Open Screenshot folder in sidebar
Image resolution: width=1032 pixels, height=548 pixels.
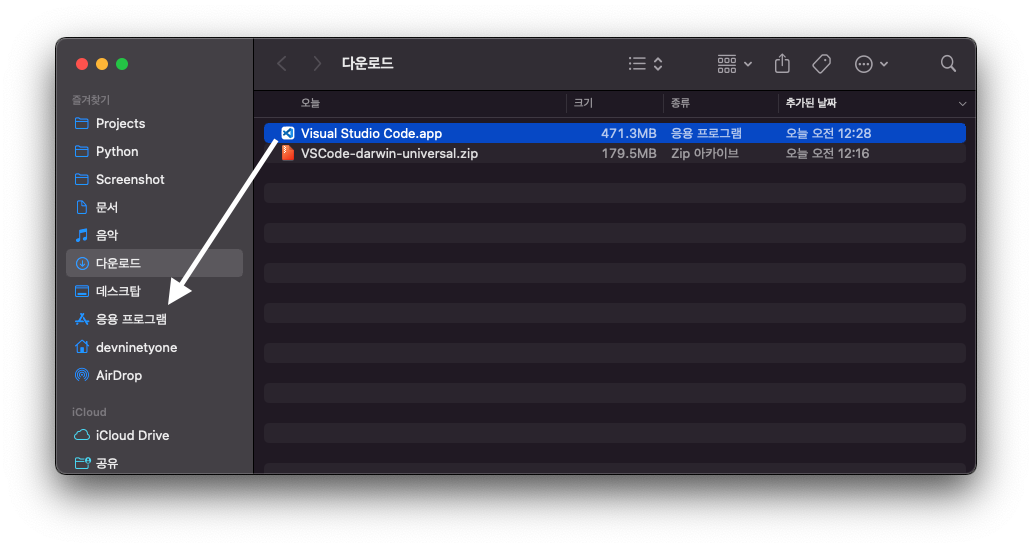155,180
